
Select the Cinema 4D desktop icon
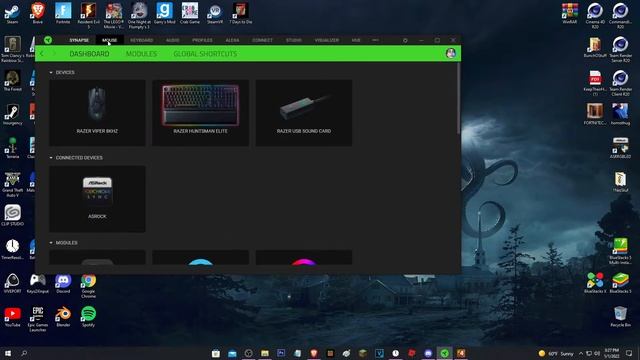pyautogui.click(x=595, y=16)
